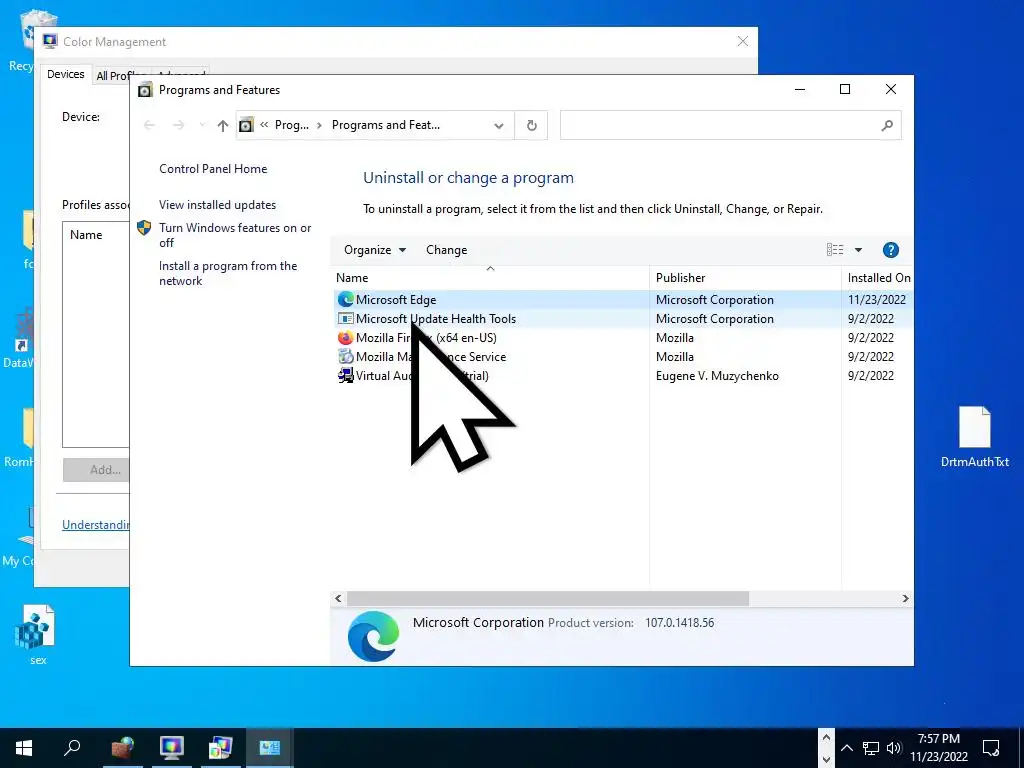Open Control Panel Home link
The image size is (1024, 768).
click(x=213, y=169)
